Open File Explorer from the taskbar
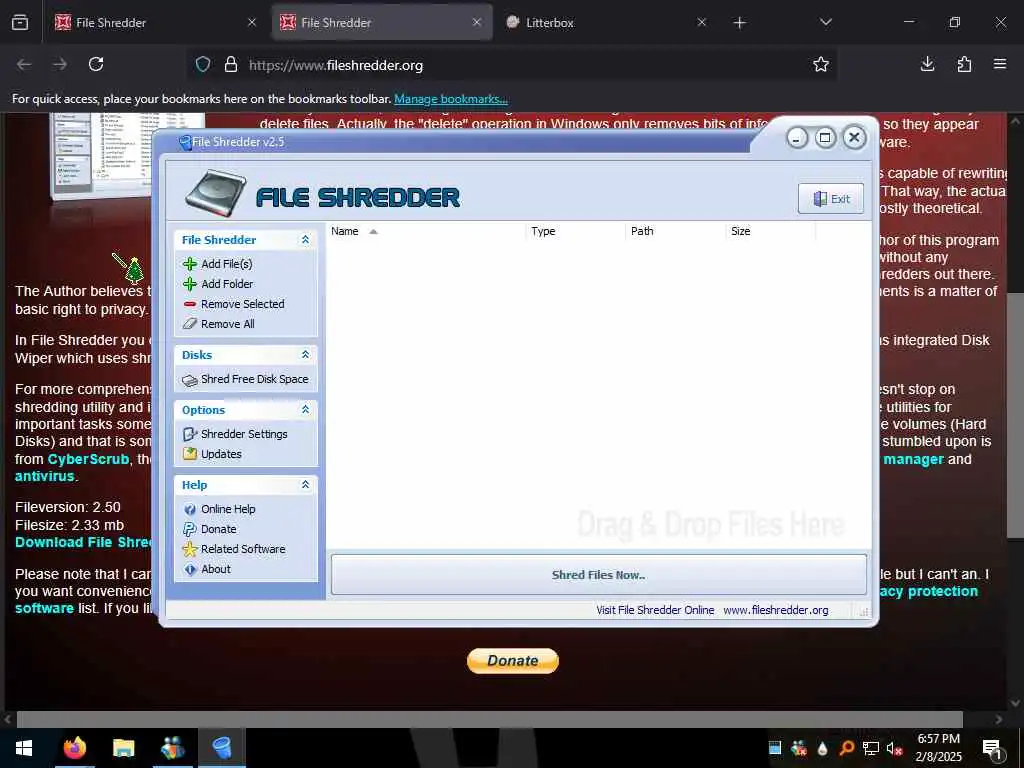This screenshot has height=768, width=1024. (123, 748)
